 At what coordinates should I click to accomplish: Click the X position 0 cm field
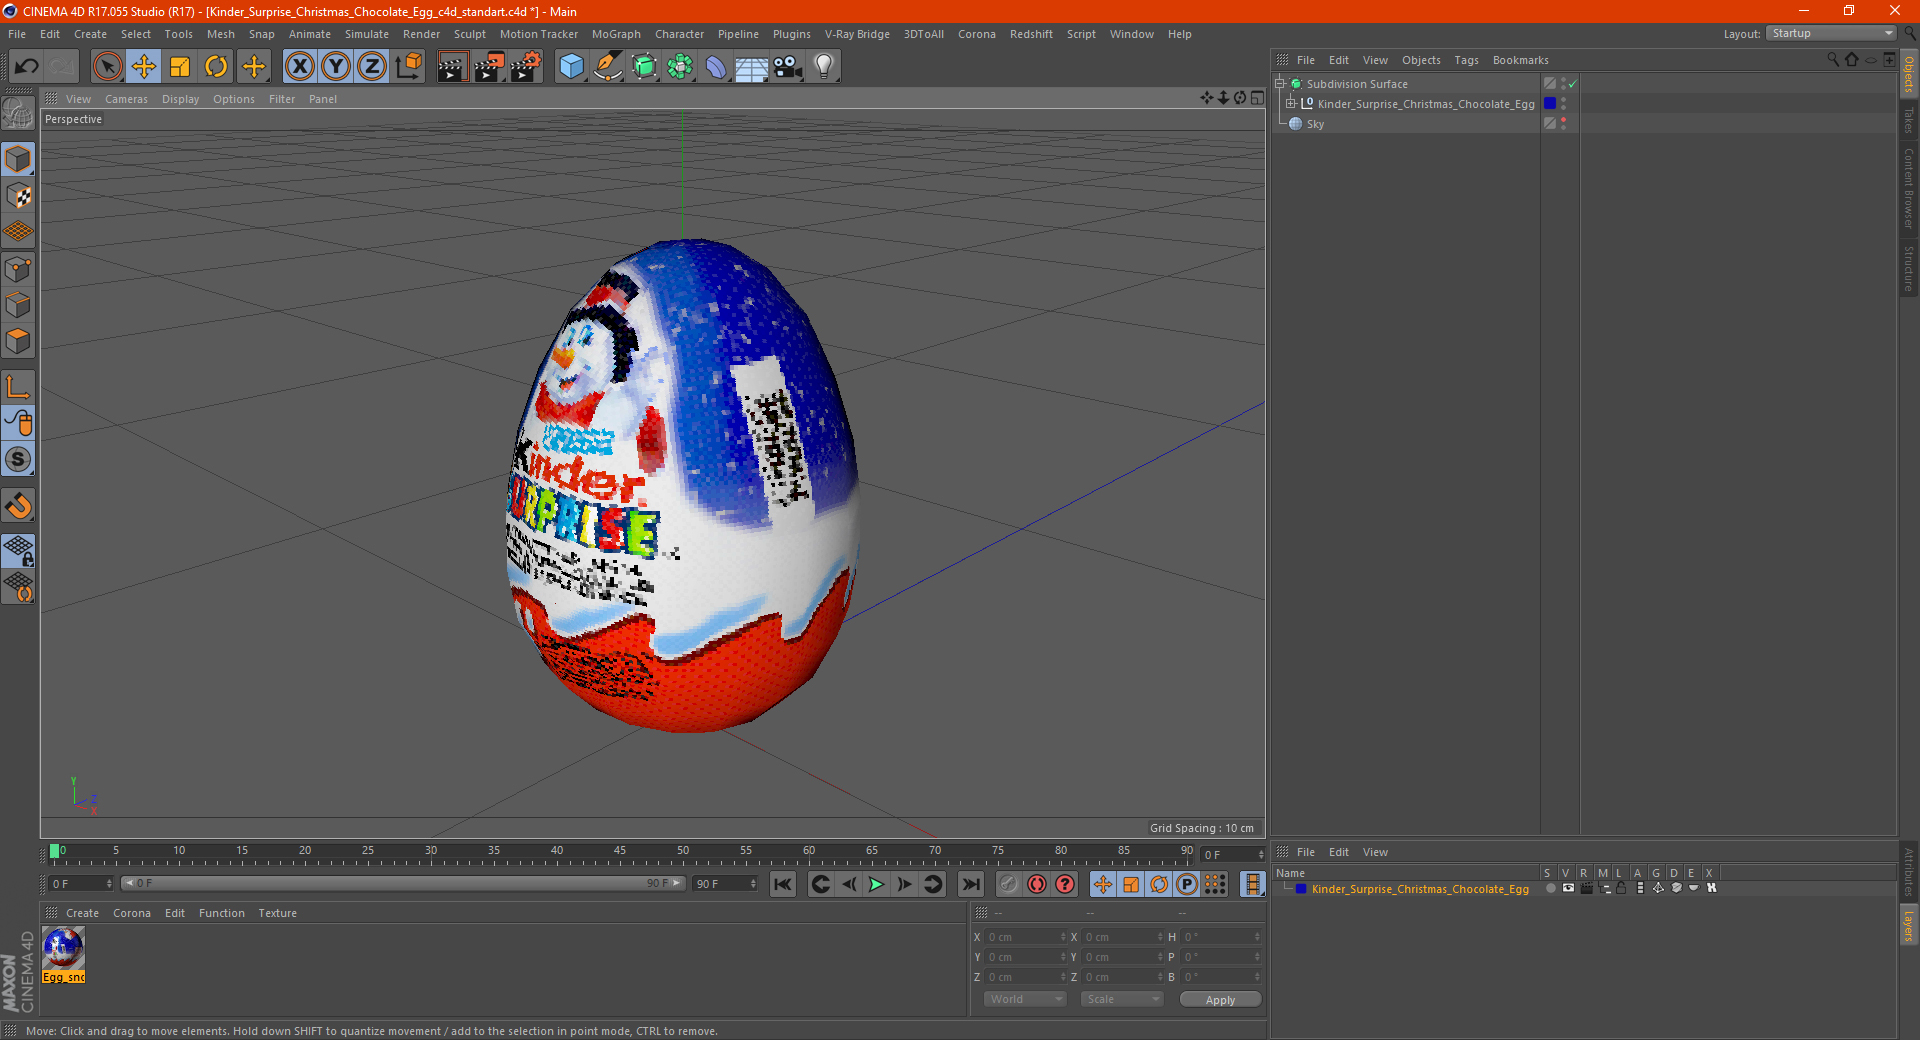[x=1024, y=937]
